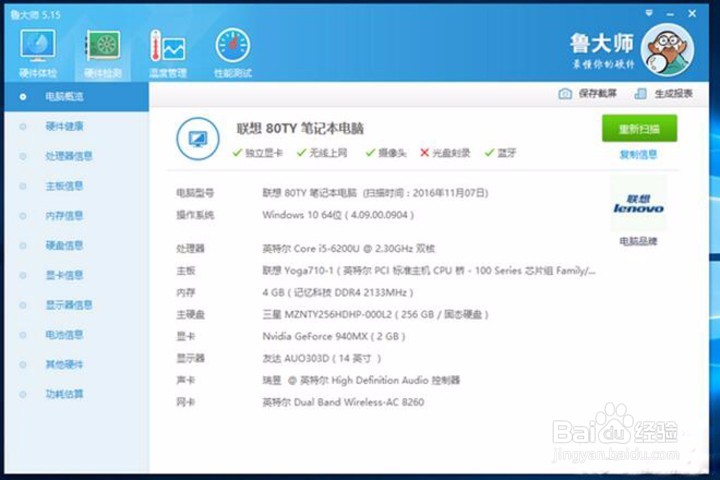Click the 光盘刻录 red X indicator
This screenshot has width=720, height=480.
[445, 153]
